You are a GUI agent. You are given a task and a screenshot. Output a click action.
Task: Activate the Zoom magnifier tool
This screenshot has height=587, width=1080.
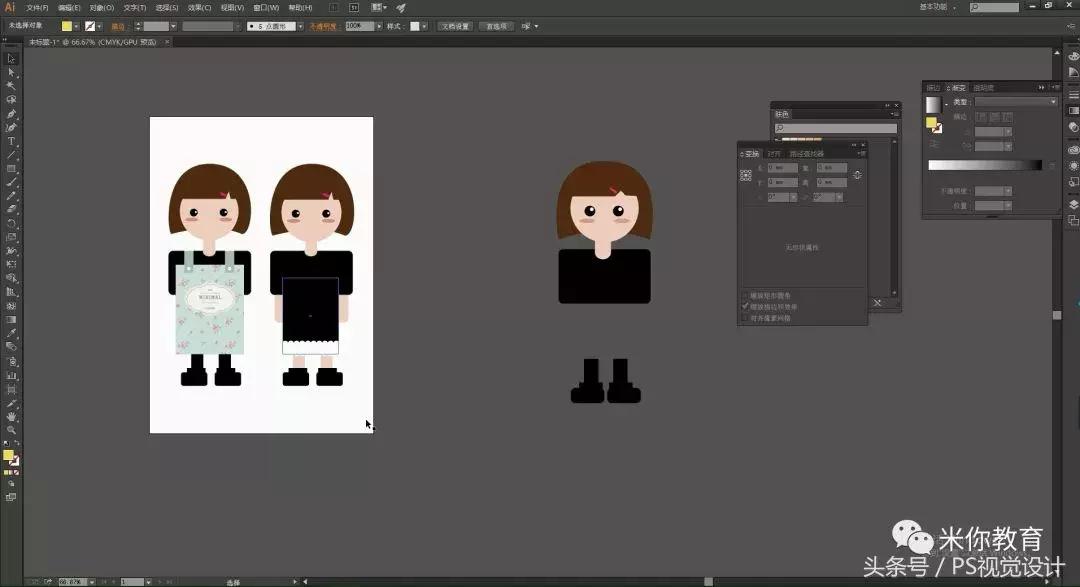[11, 430]
